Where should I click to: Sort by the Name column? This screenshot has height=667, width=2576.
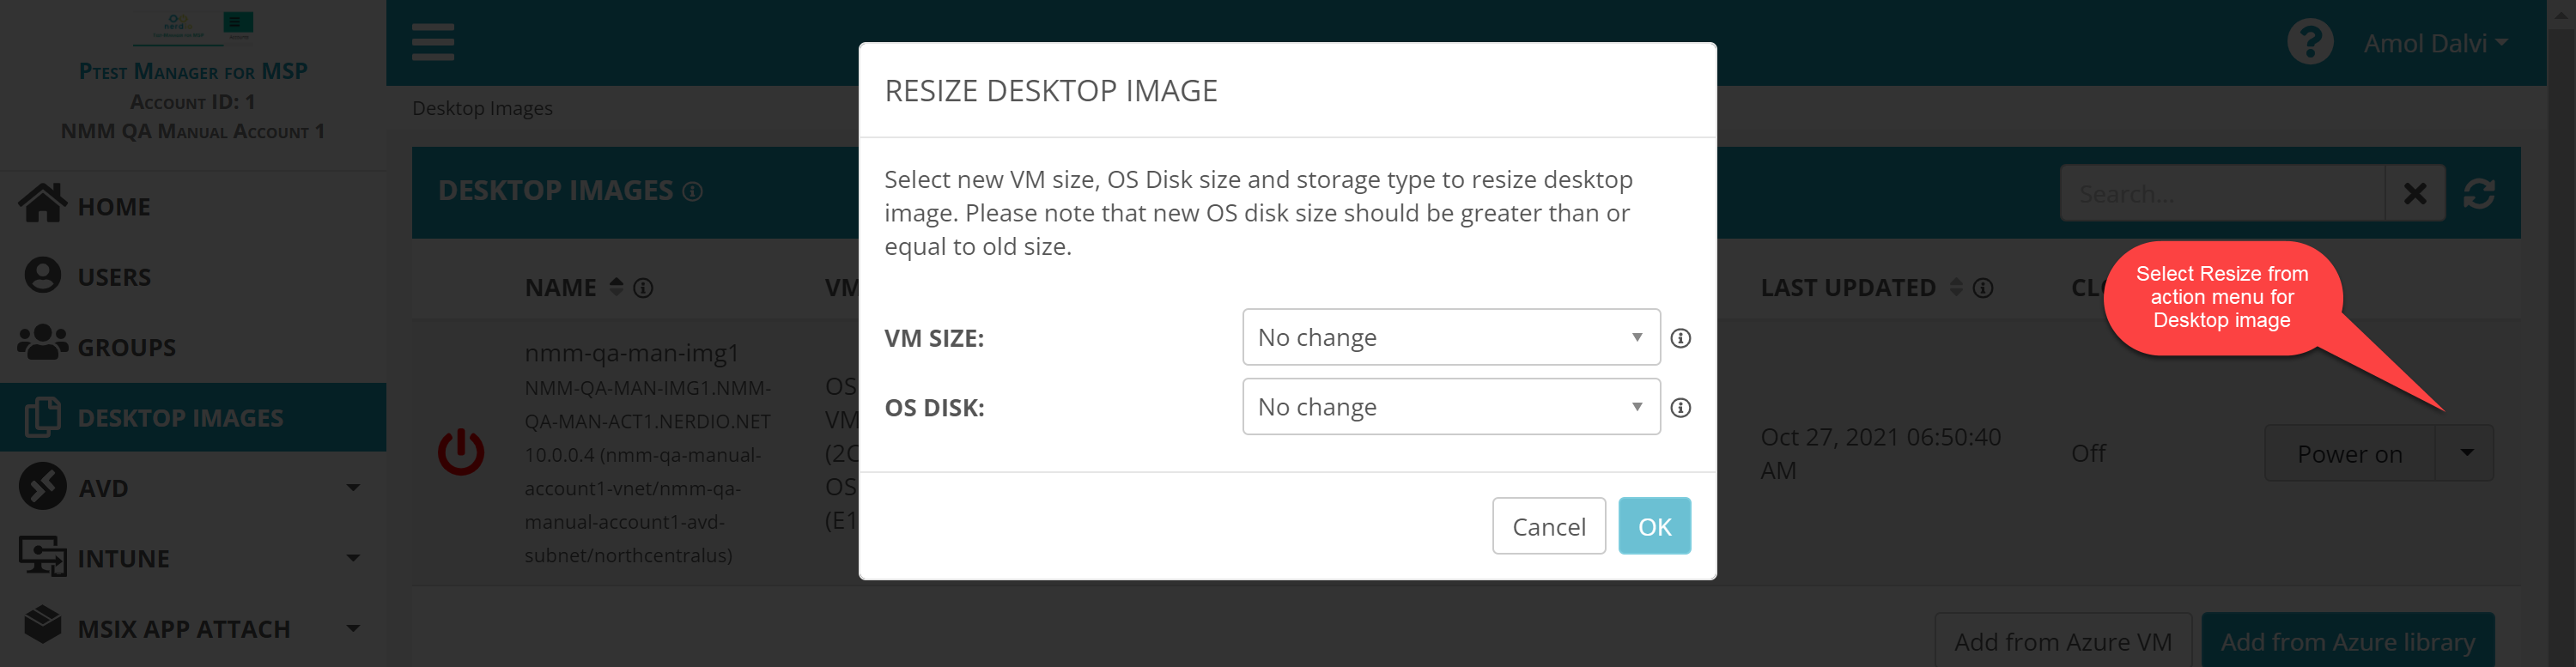click(616, 287)
